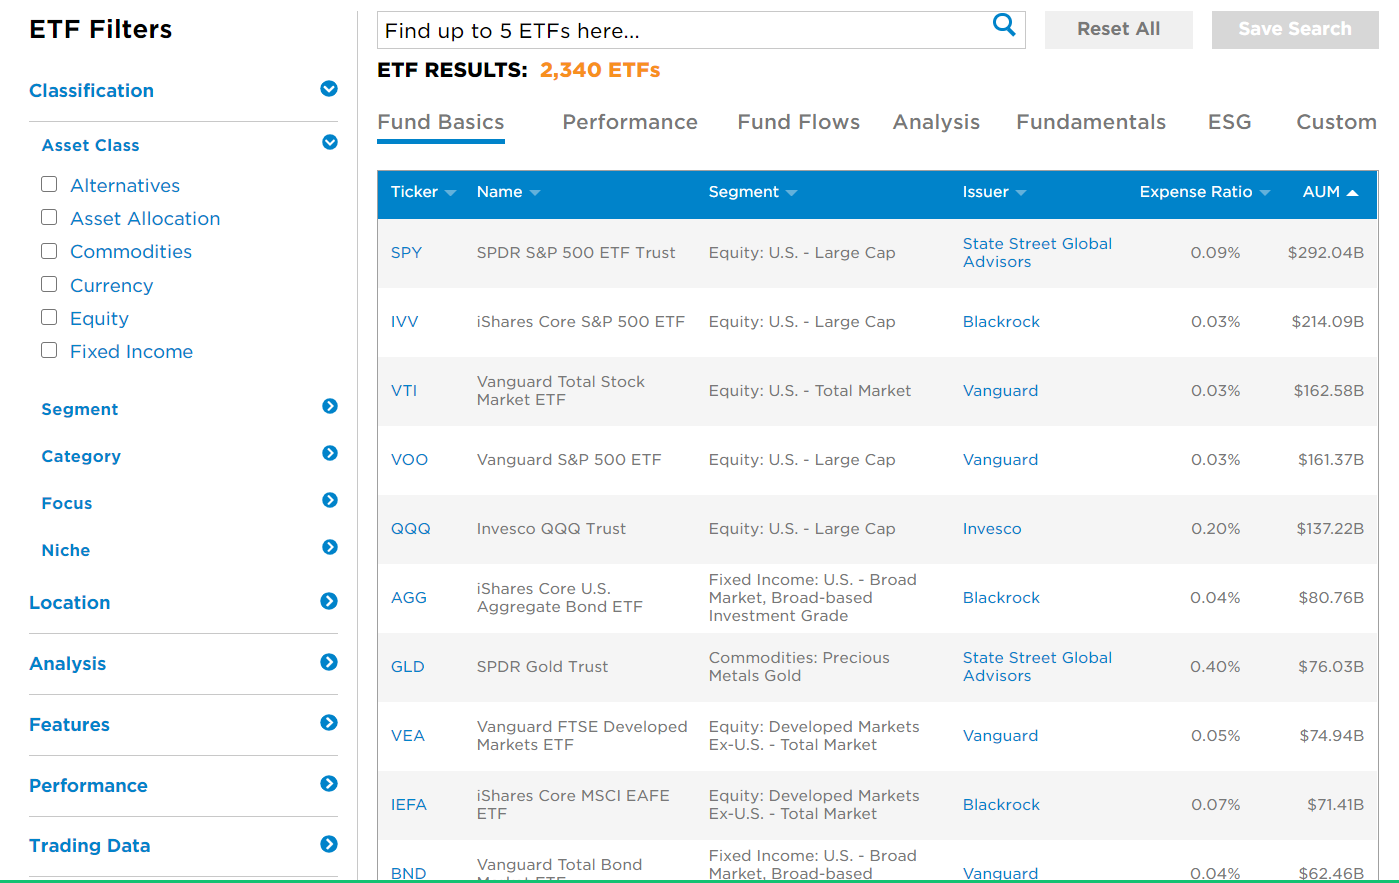Viewport: 1399px width, 883px height.
Task: Open the Issuer column sort arrow
Action: (1021, 192)
